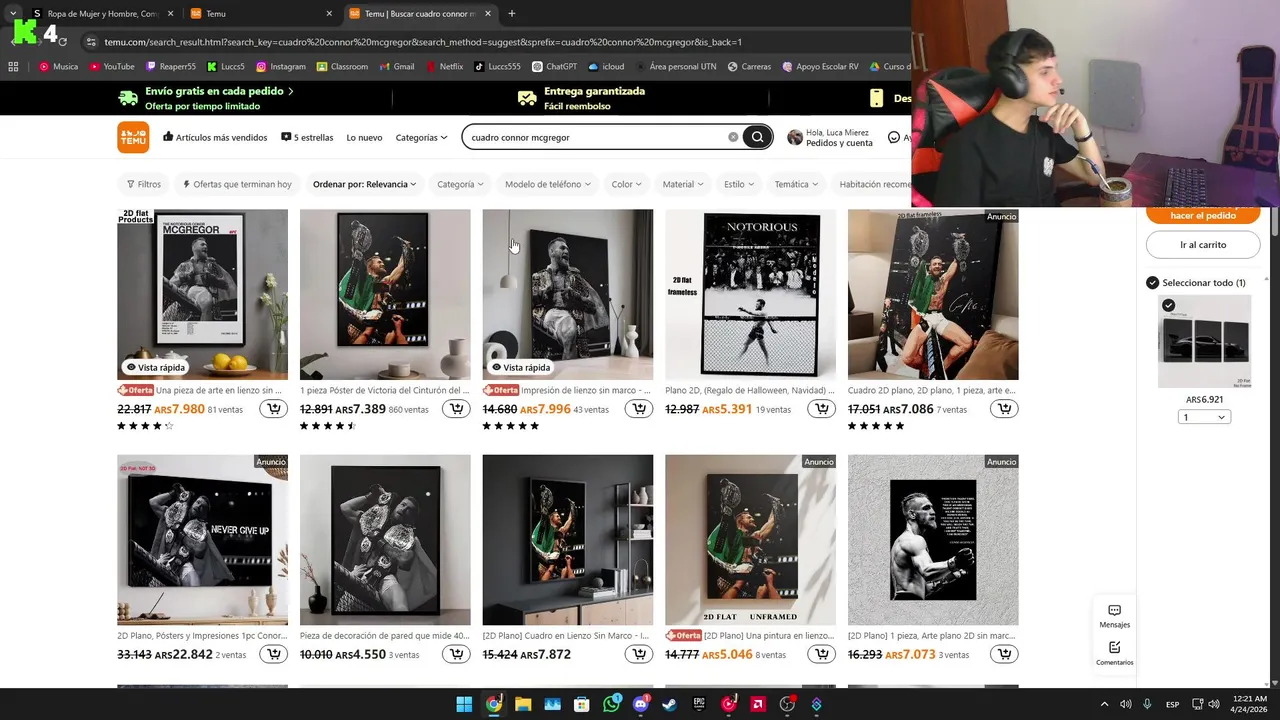
Task: Expand the Modelo de teléfono filter
Action: tap(547, 184)
